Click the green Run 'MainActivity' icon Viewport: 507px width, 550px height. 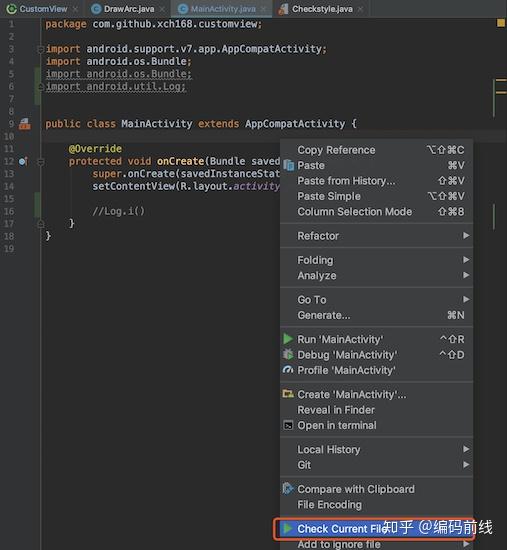point(288,339)
